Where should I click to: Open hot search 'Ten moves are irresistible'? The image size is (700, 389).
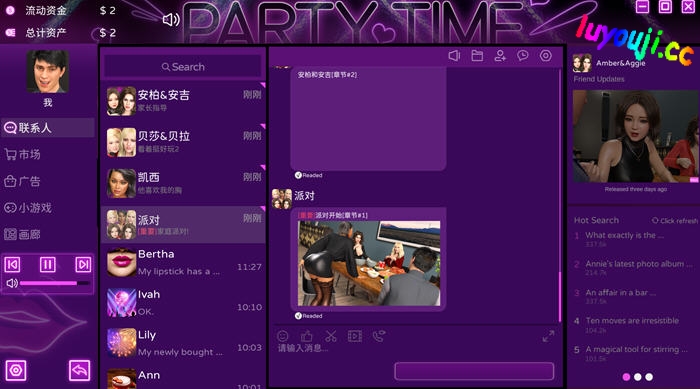pyautogui.click(x=632, y=321)
